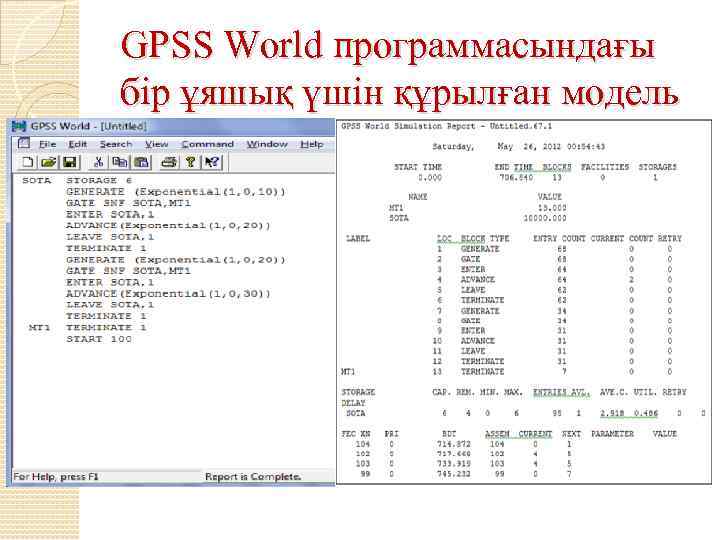The height and width of the screenshot is (540, 720).
Task: Click the 'GENERATE (Exponential(1,0,20))' line
Action: tap(176, 259)
